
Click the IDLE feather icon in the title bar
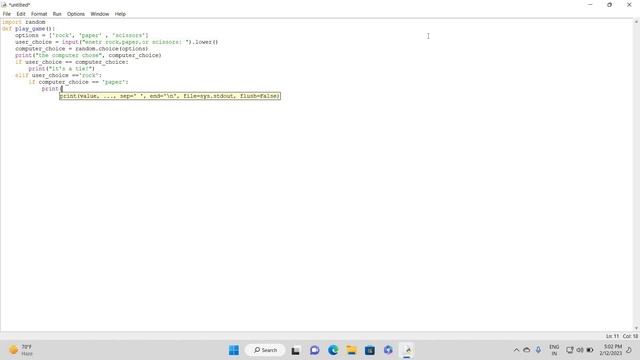tap(4, 5)
